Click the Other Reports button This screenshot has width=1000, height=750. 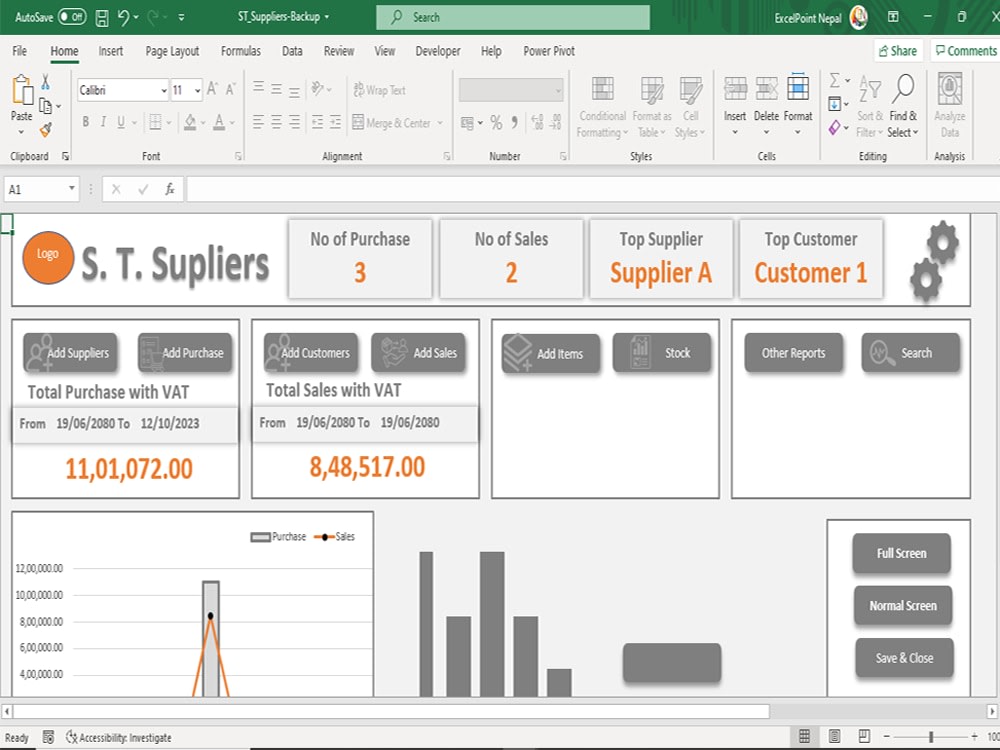tap(793, 353)
